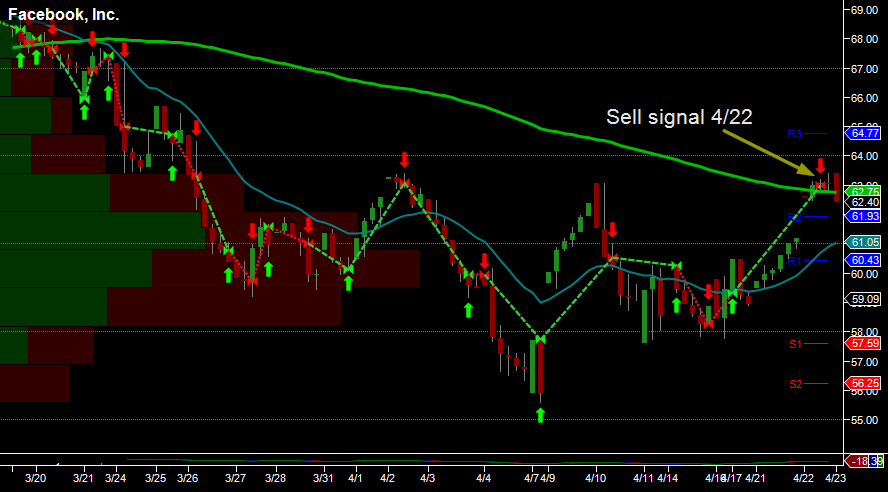Select the 60.00 price axis label

[x=864, y=274]
